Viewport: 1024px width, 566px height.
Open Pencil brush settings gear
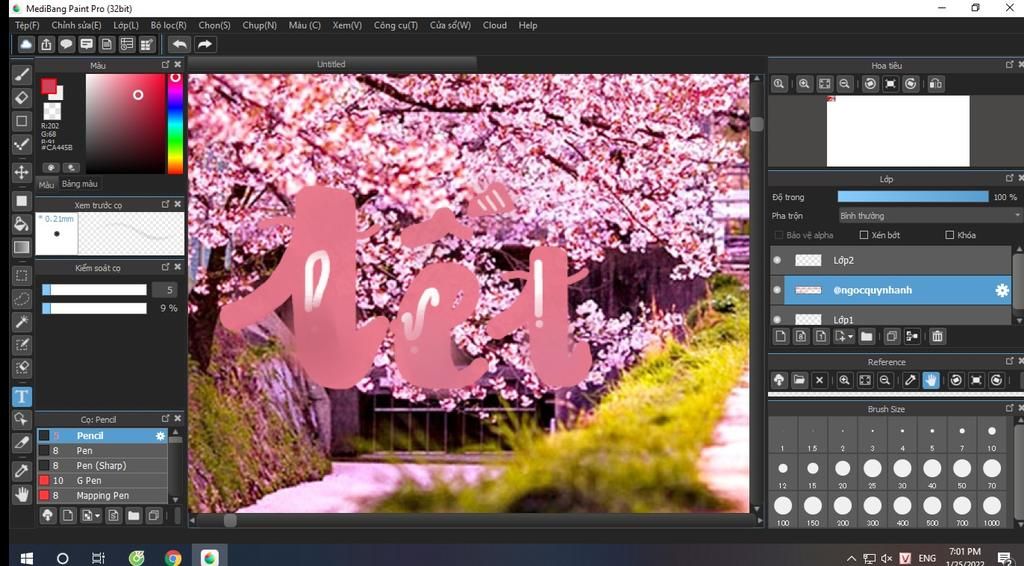160,435
